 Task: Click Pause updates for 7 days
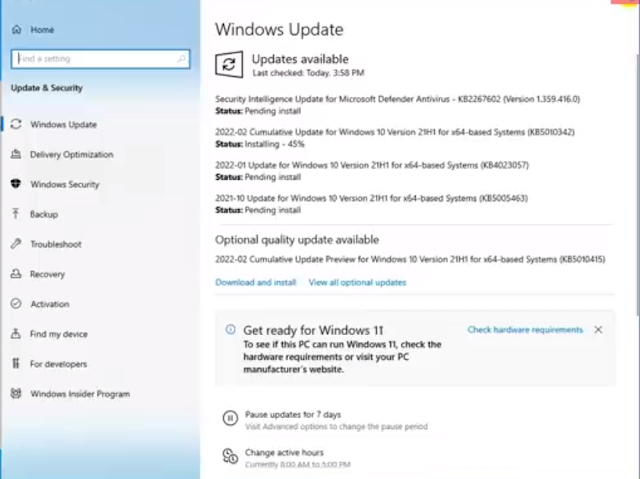click(x=293, y=415)
